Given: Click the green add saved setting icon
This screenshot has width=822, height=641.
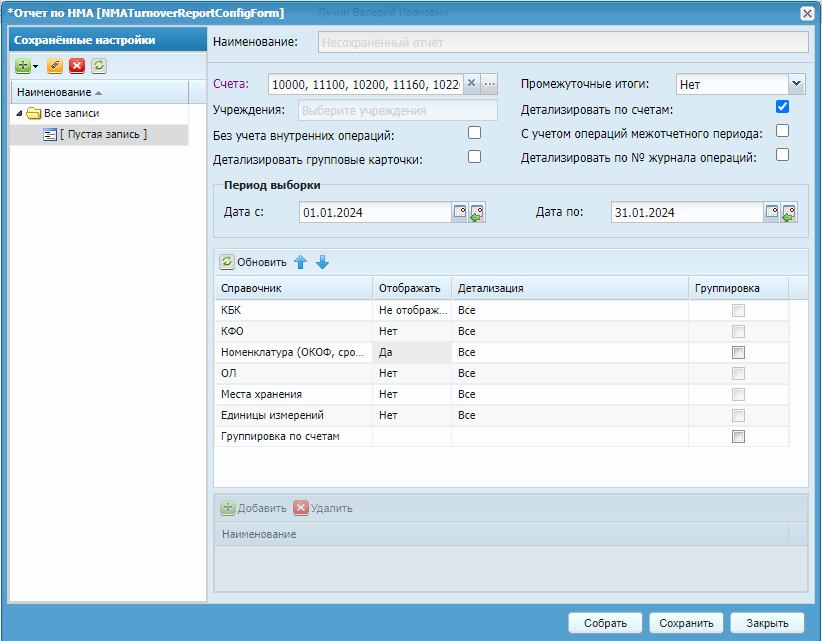Looking at the screenshot, I should (x=23, y=66).
